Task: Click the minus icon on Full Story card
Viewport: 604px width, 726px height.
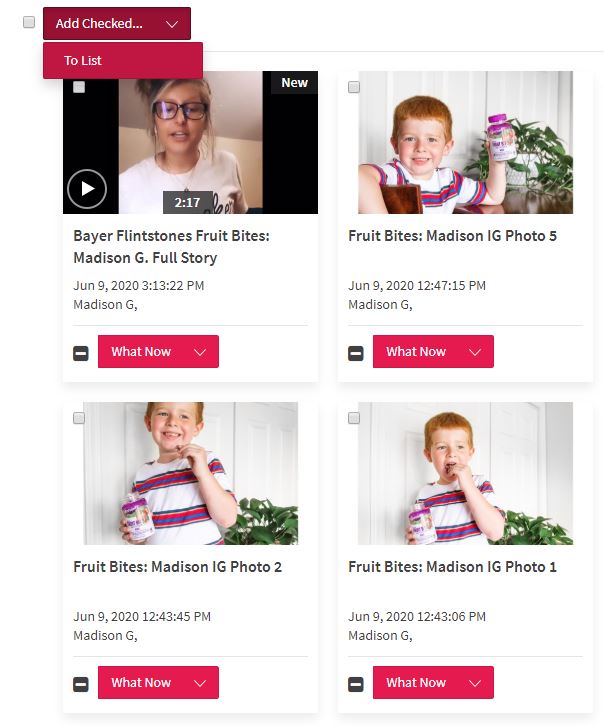Action: point(81,353)
